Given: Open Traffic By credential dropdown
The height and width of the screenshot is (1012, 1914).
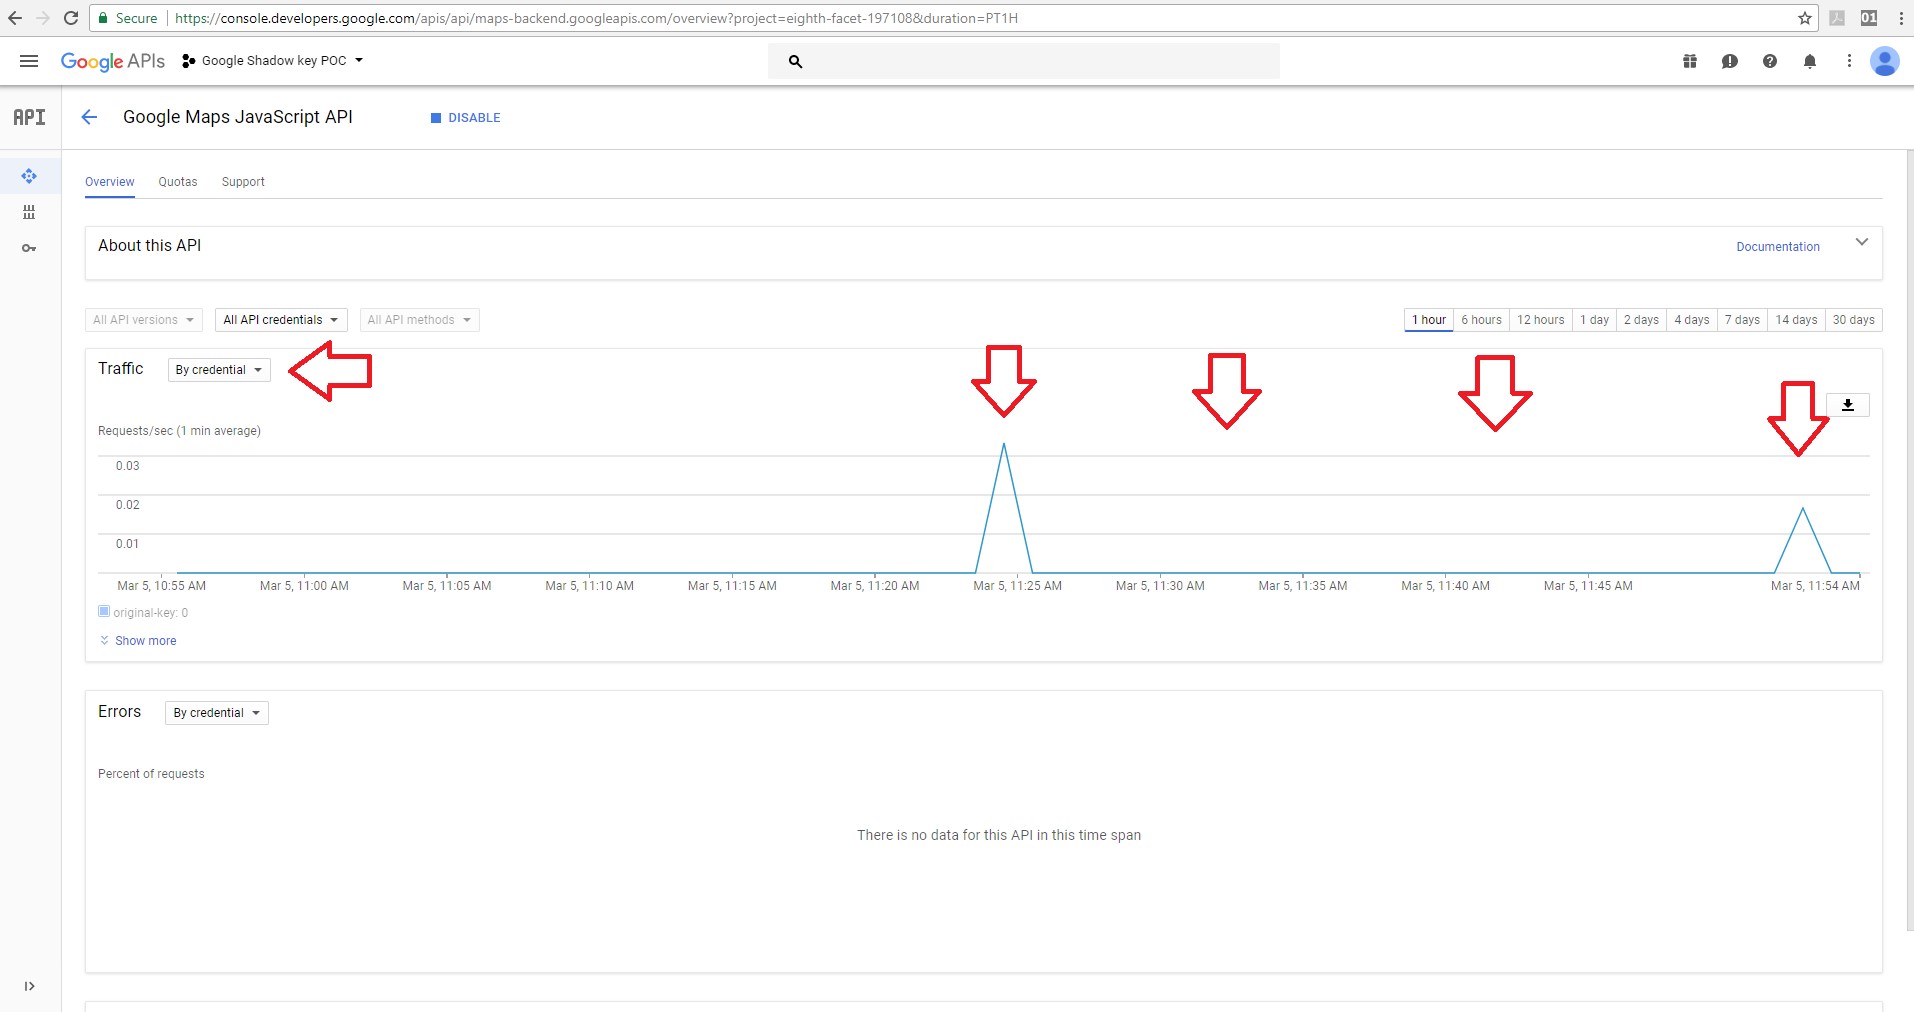Looking at the screenshot, I should coord(219,370).
